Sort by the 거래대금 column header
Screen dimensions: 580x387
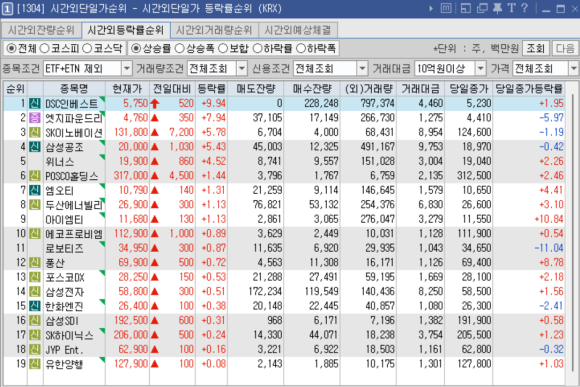421,89
